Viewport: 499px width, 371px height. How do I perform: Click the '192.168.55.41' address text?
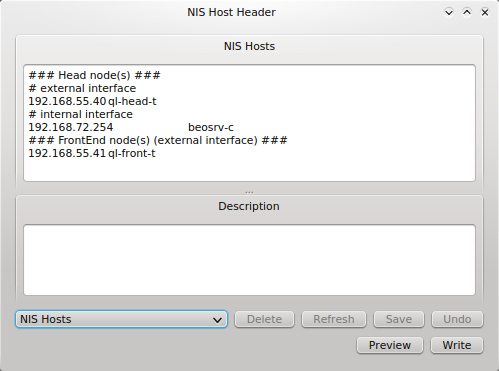[x=67, y=153]
